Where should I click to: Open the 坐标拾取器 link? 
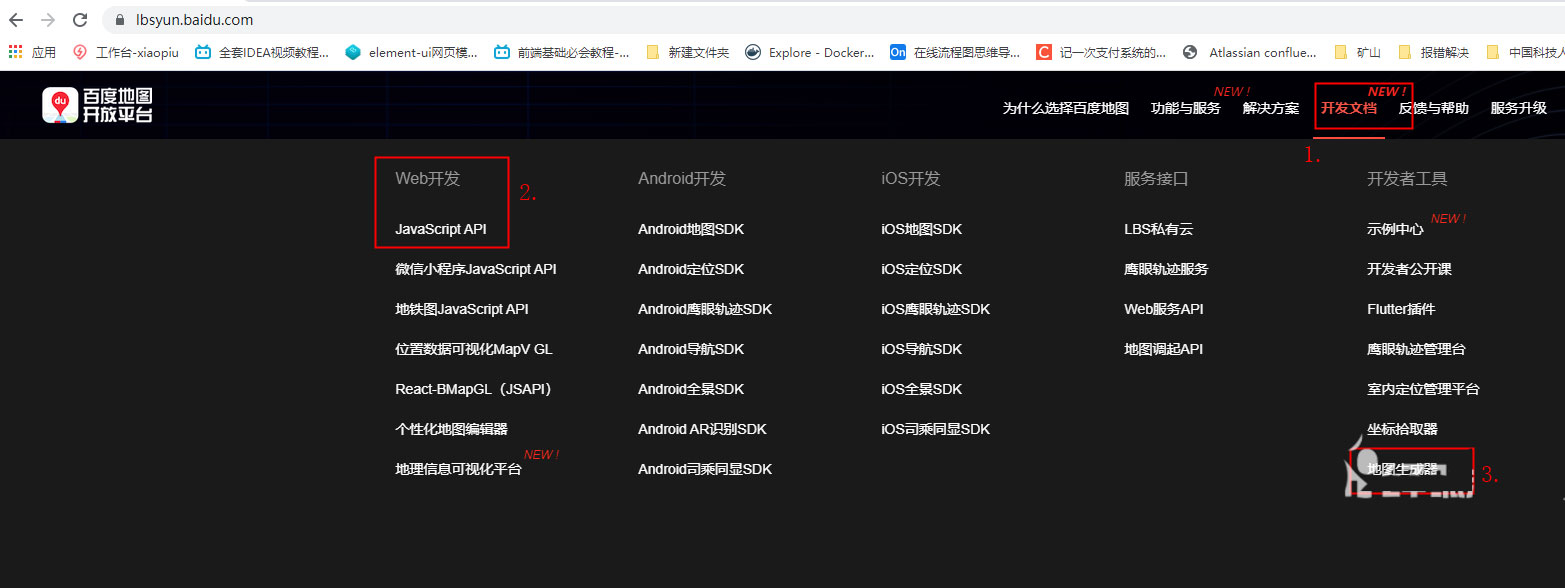(x=1402, y=429)
